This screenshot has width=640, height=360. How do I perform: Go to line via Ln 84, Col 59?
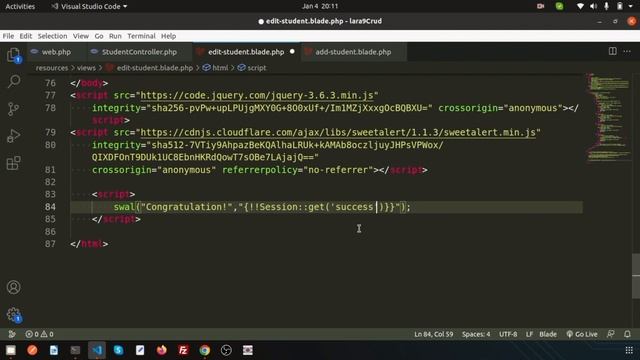tap(433, 334)
